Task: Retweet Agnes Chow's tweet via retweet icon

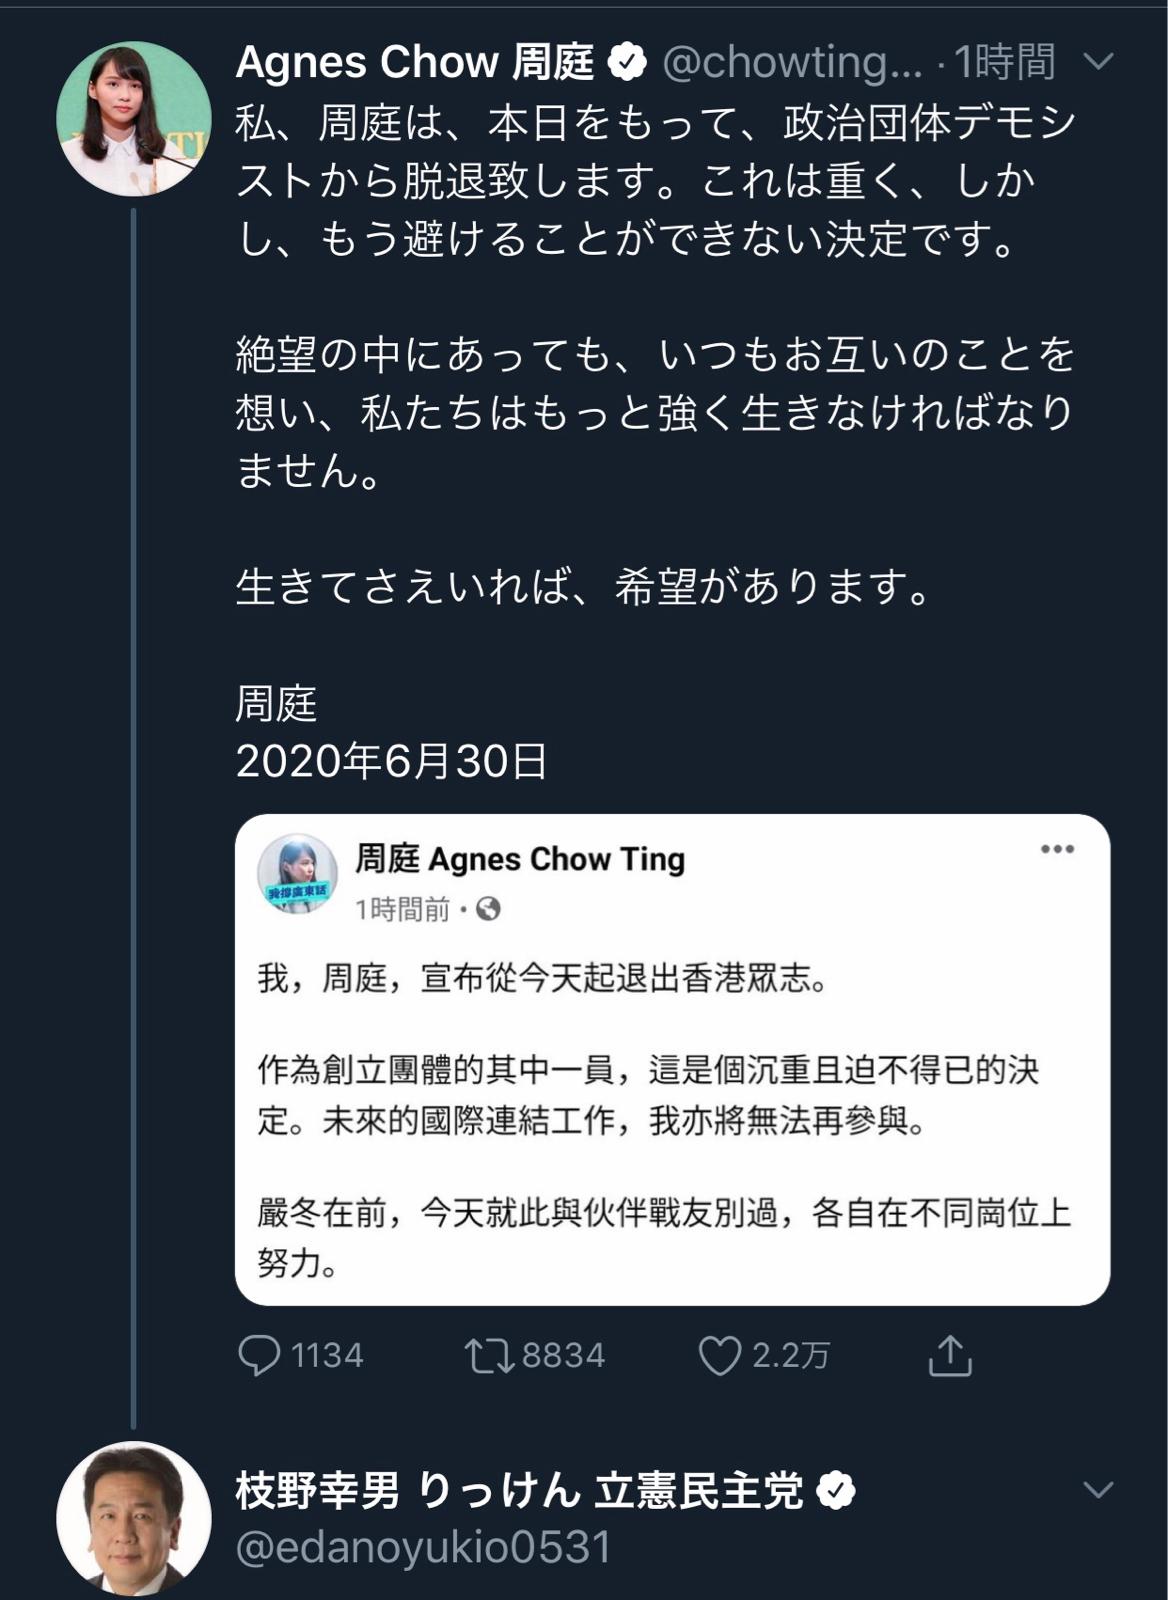Action: (489, 1356)
